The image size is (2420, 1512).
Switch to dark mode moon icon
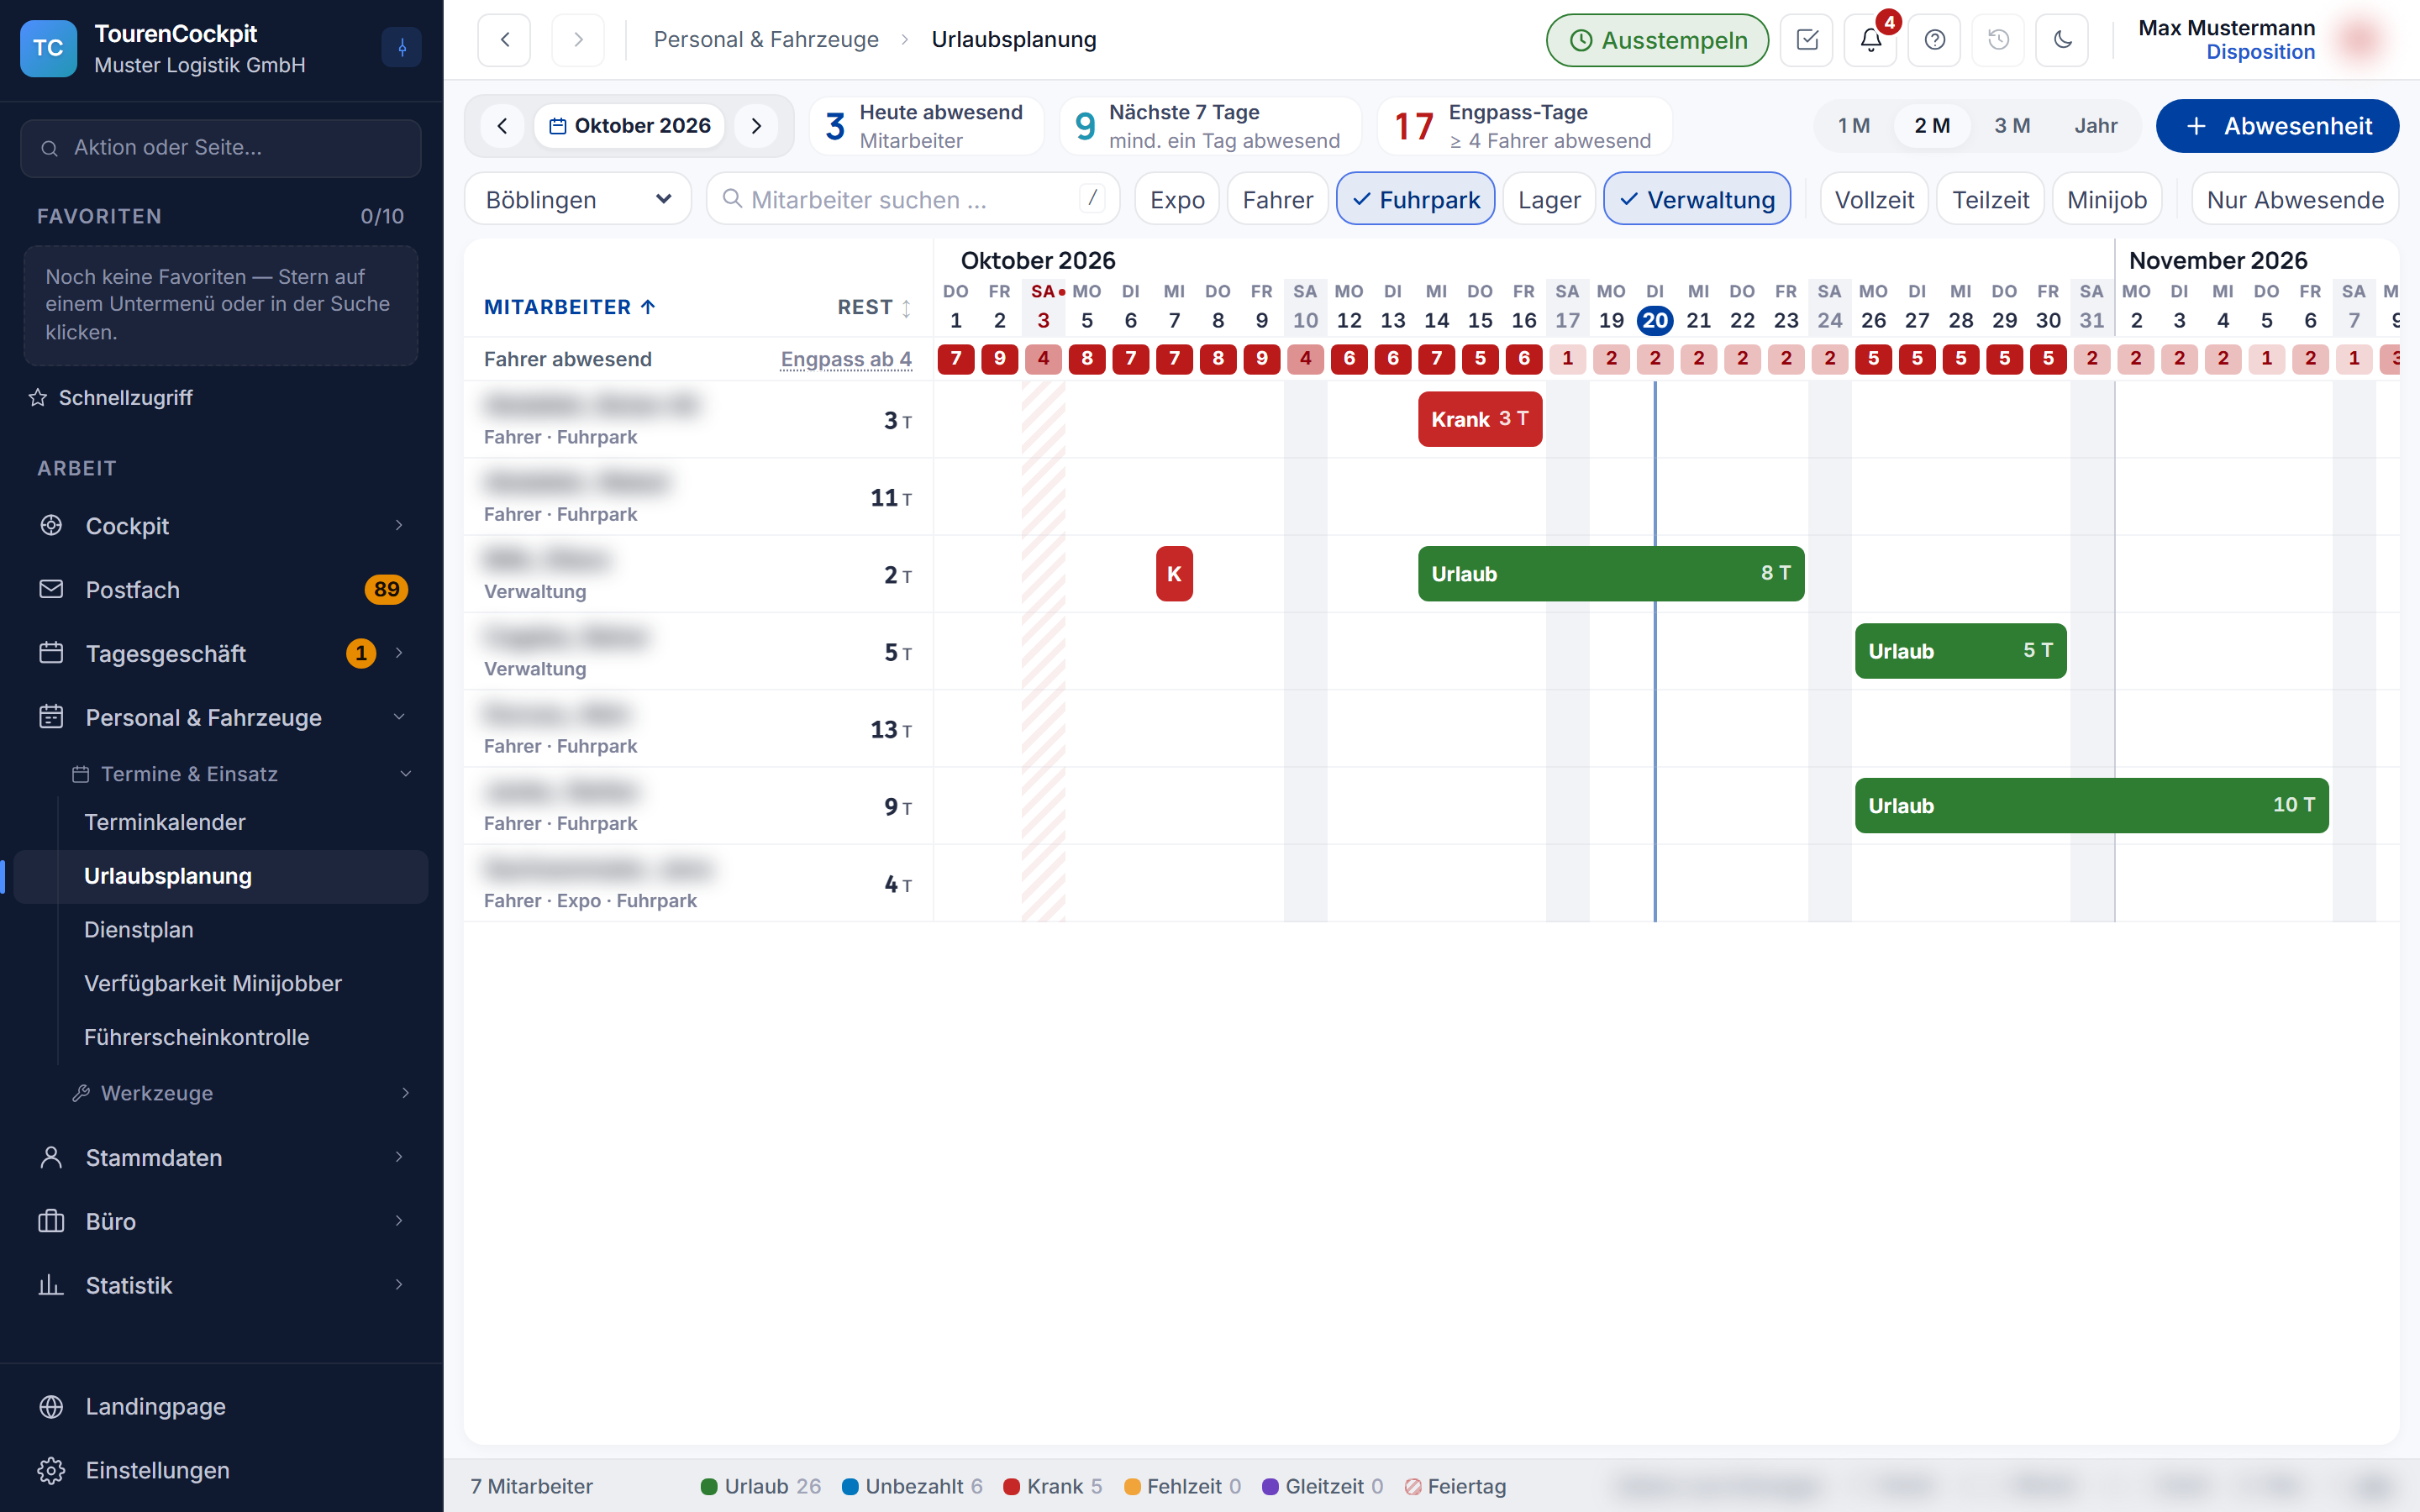[2062, 40]
